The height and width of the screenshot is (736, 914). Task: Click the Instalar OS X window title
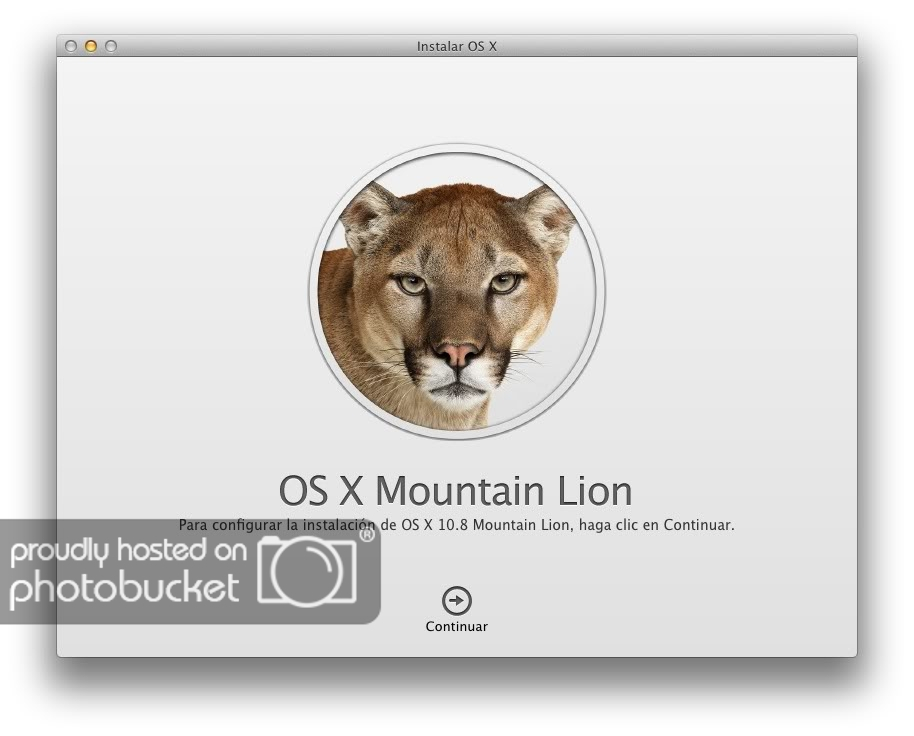pyautogui.click(x=456, y=46)
